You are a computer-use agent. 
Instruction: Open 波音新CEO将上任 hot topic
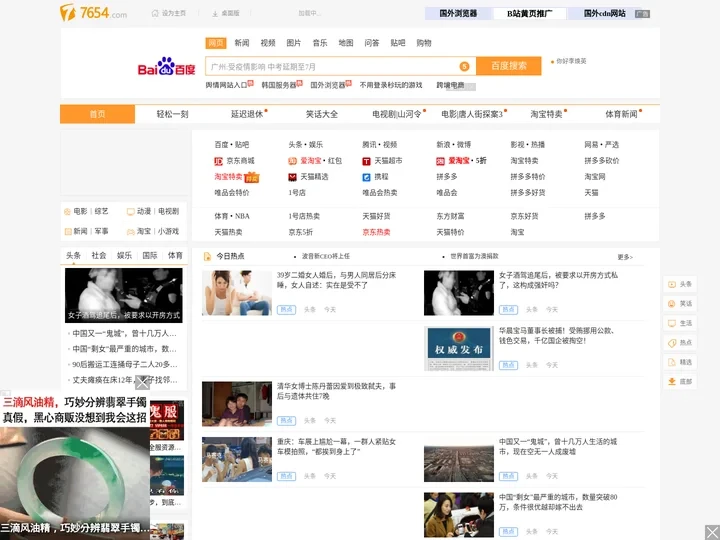click(x=326, y=257)
